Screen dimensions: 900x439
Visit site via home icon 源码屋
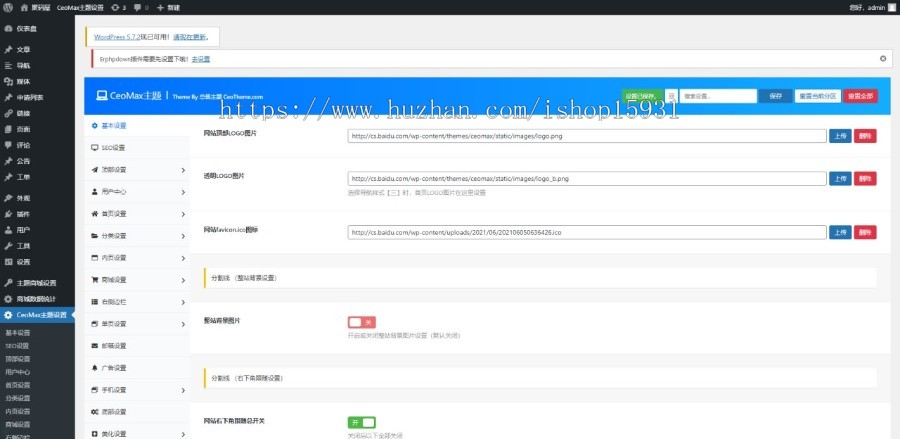(34, 7)
